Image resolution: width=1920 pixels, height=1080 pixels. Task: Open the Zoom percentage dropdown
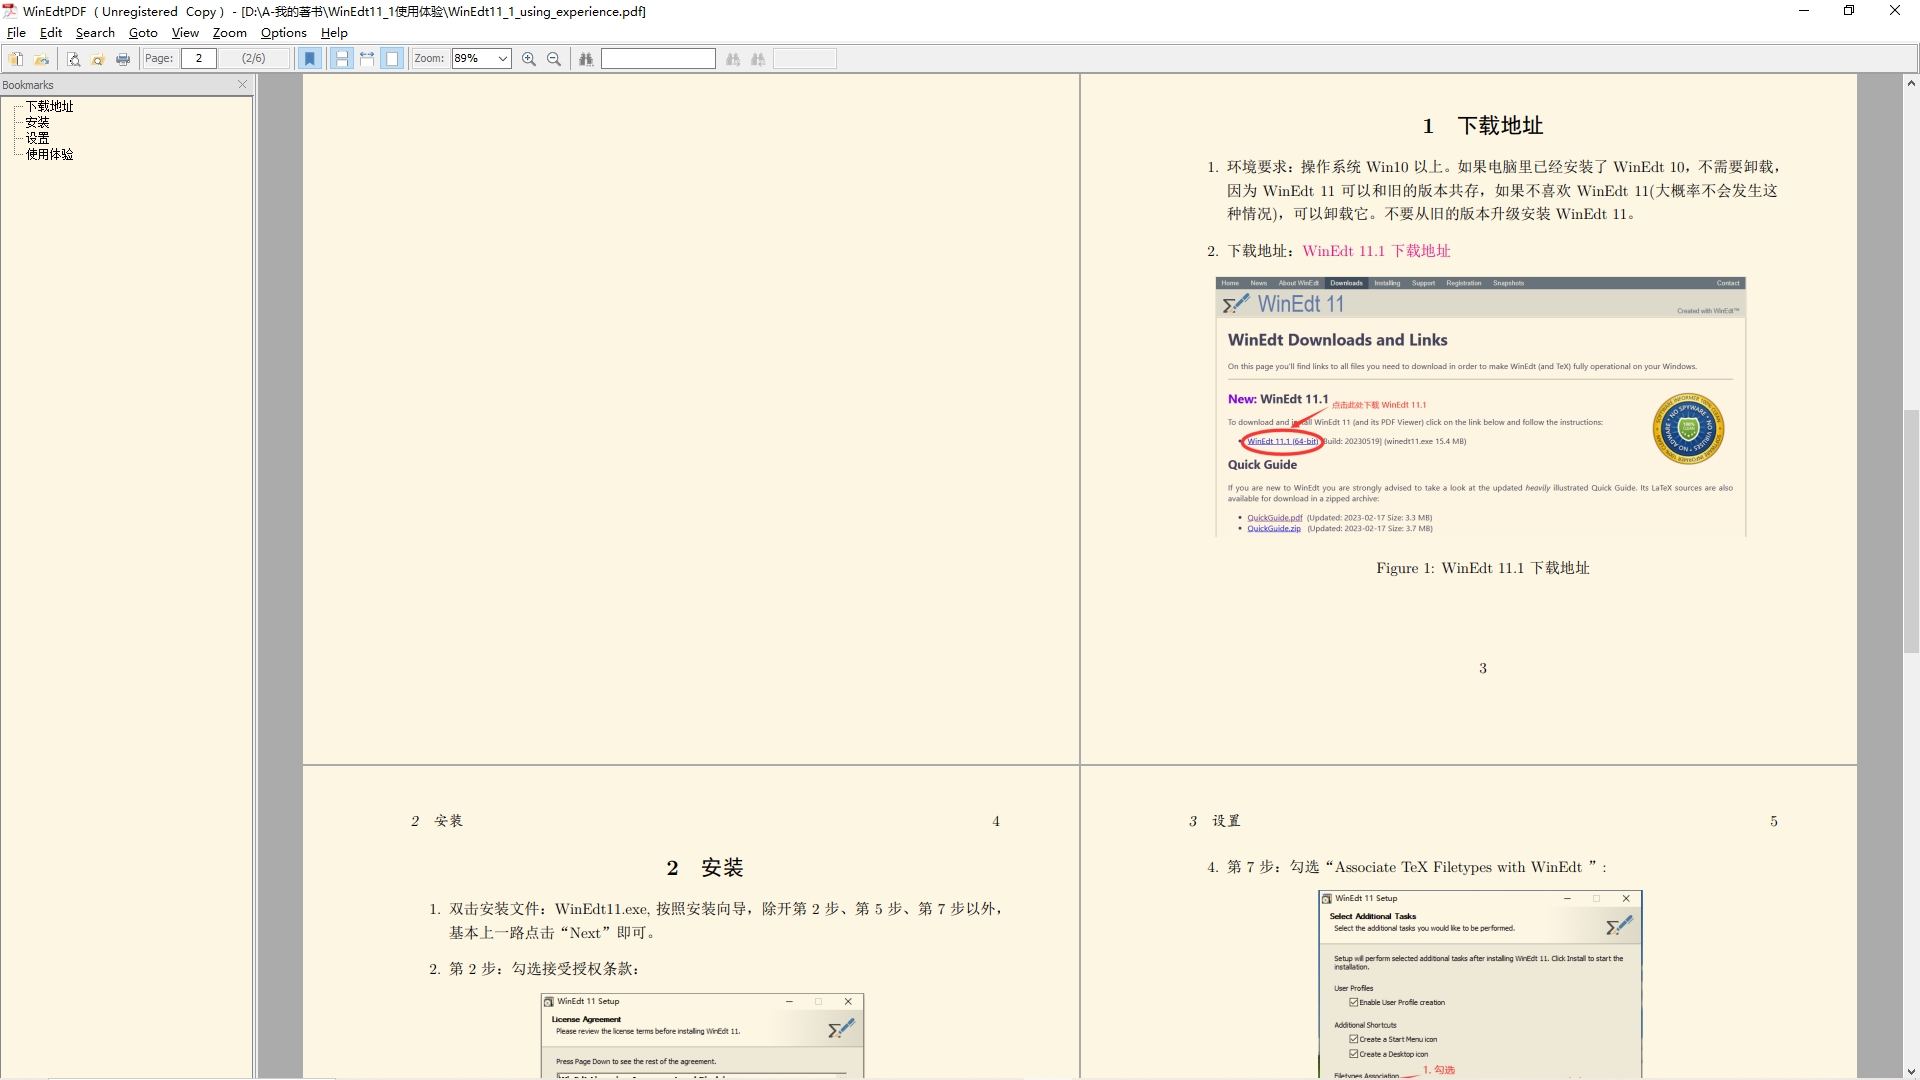click(502, 59)
